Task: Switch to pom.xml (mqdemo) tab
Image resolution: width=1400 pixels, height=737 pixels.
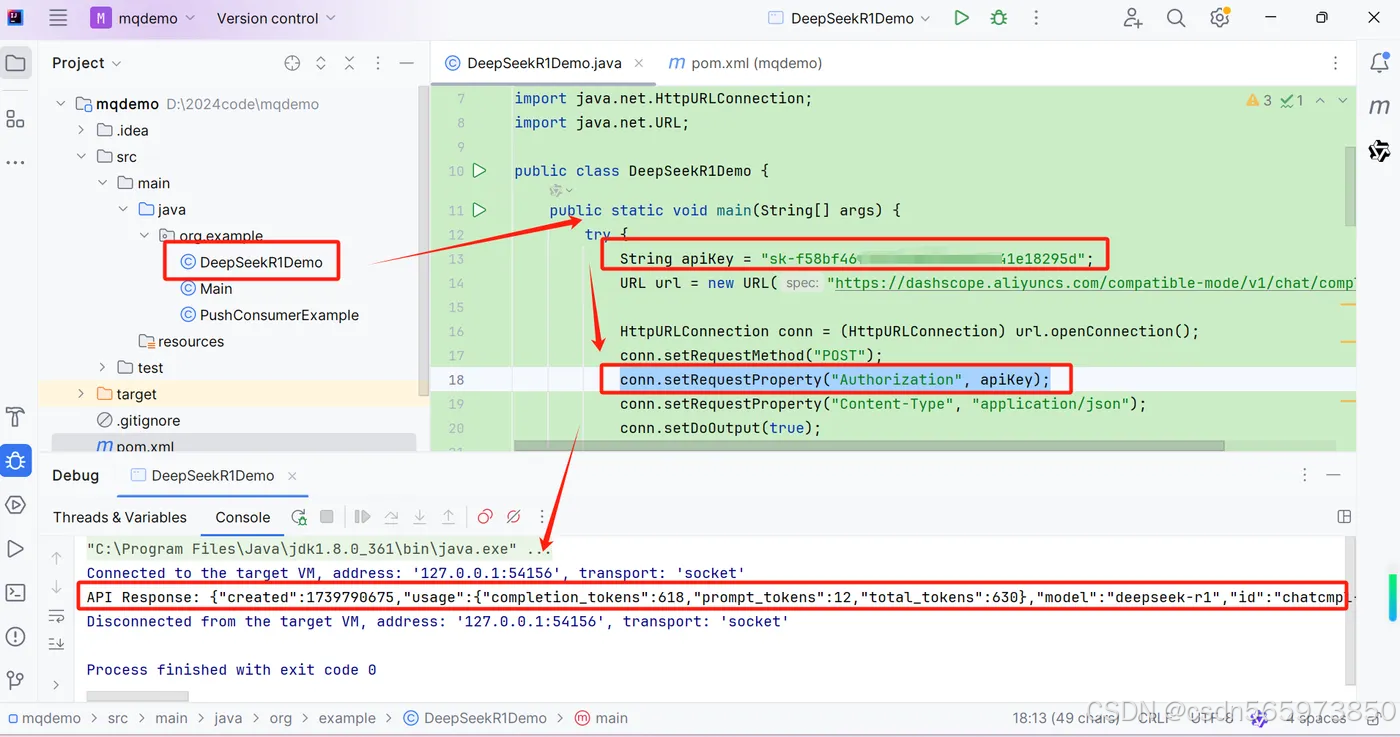Action: coord(746,63)
